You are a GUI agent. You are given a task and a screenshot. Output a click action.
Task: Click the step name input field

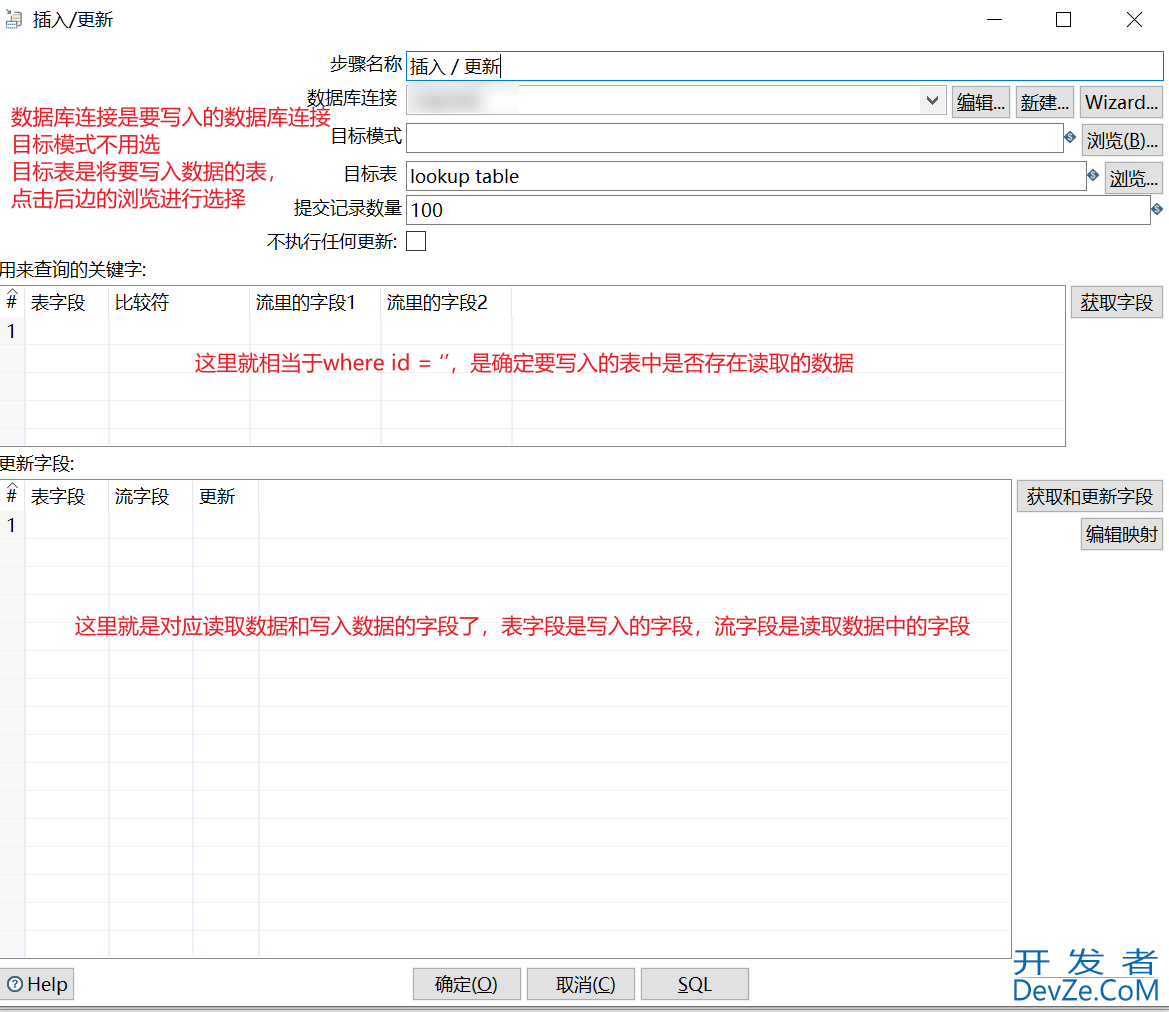point(784,66)
